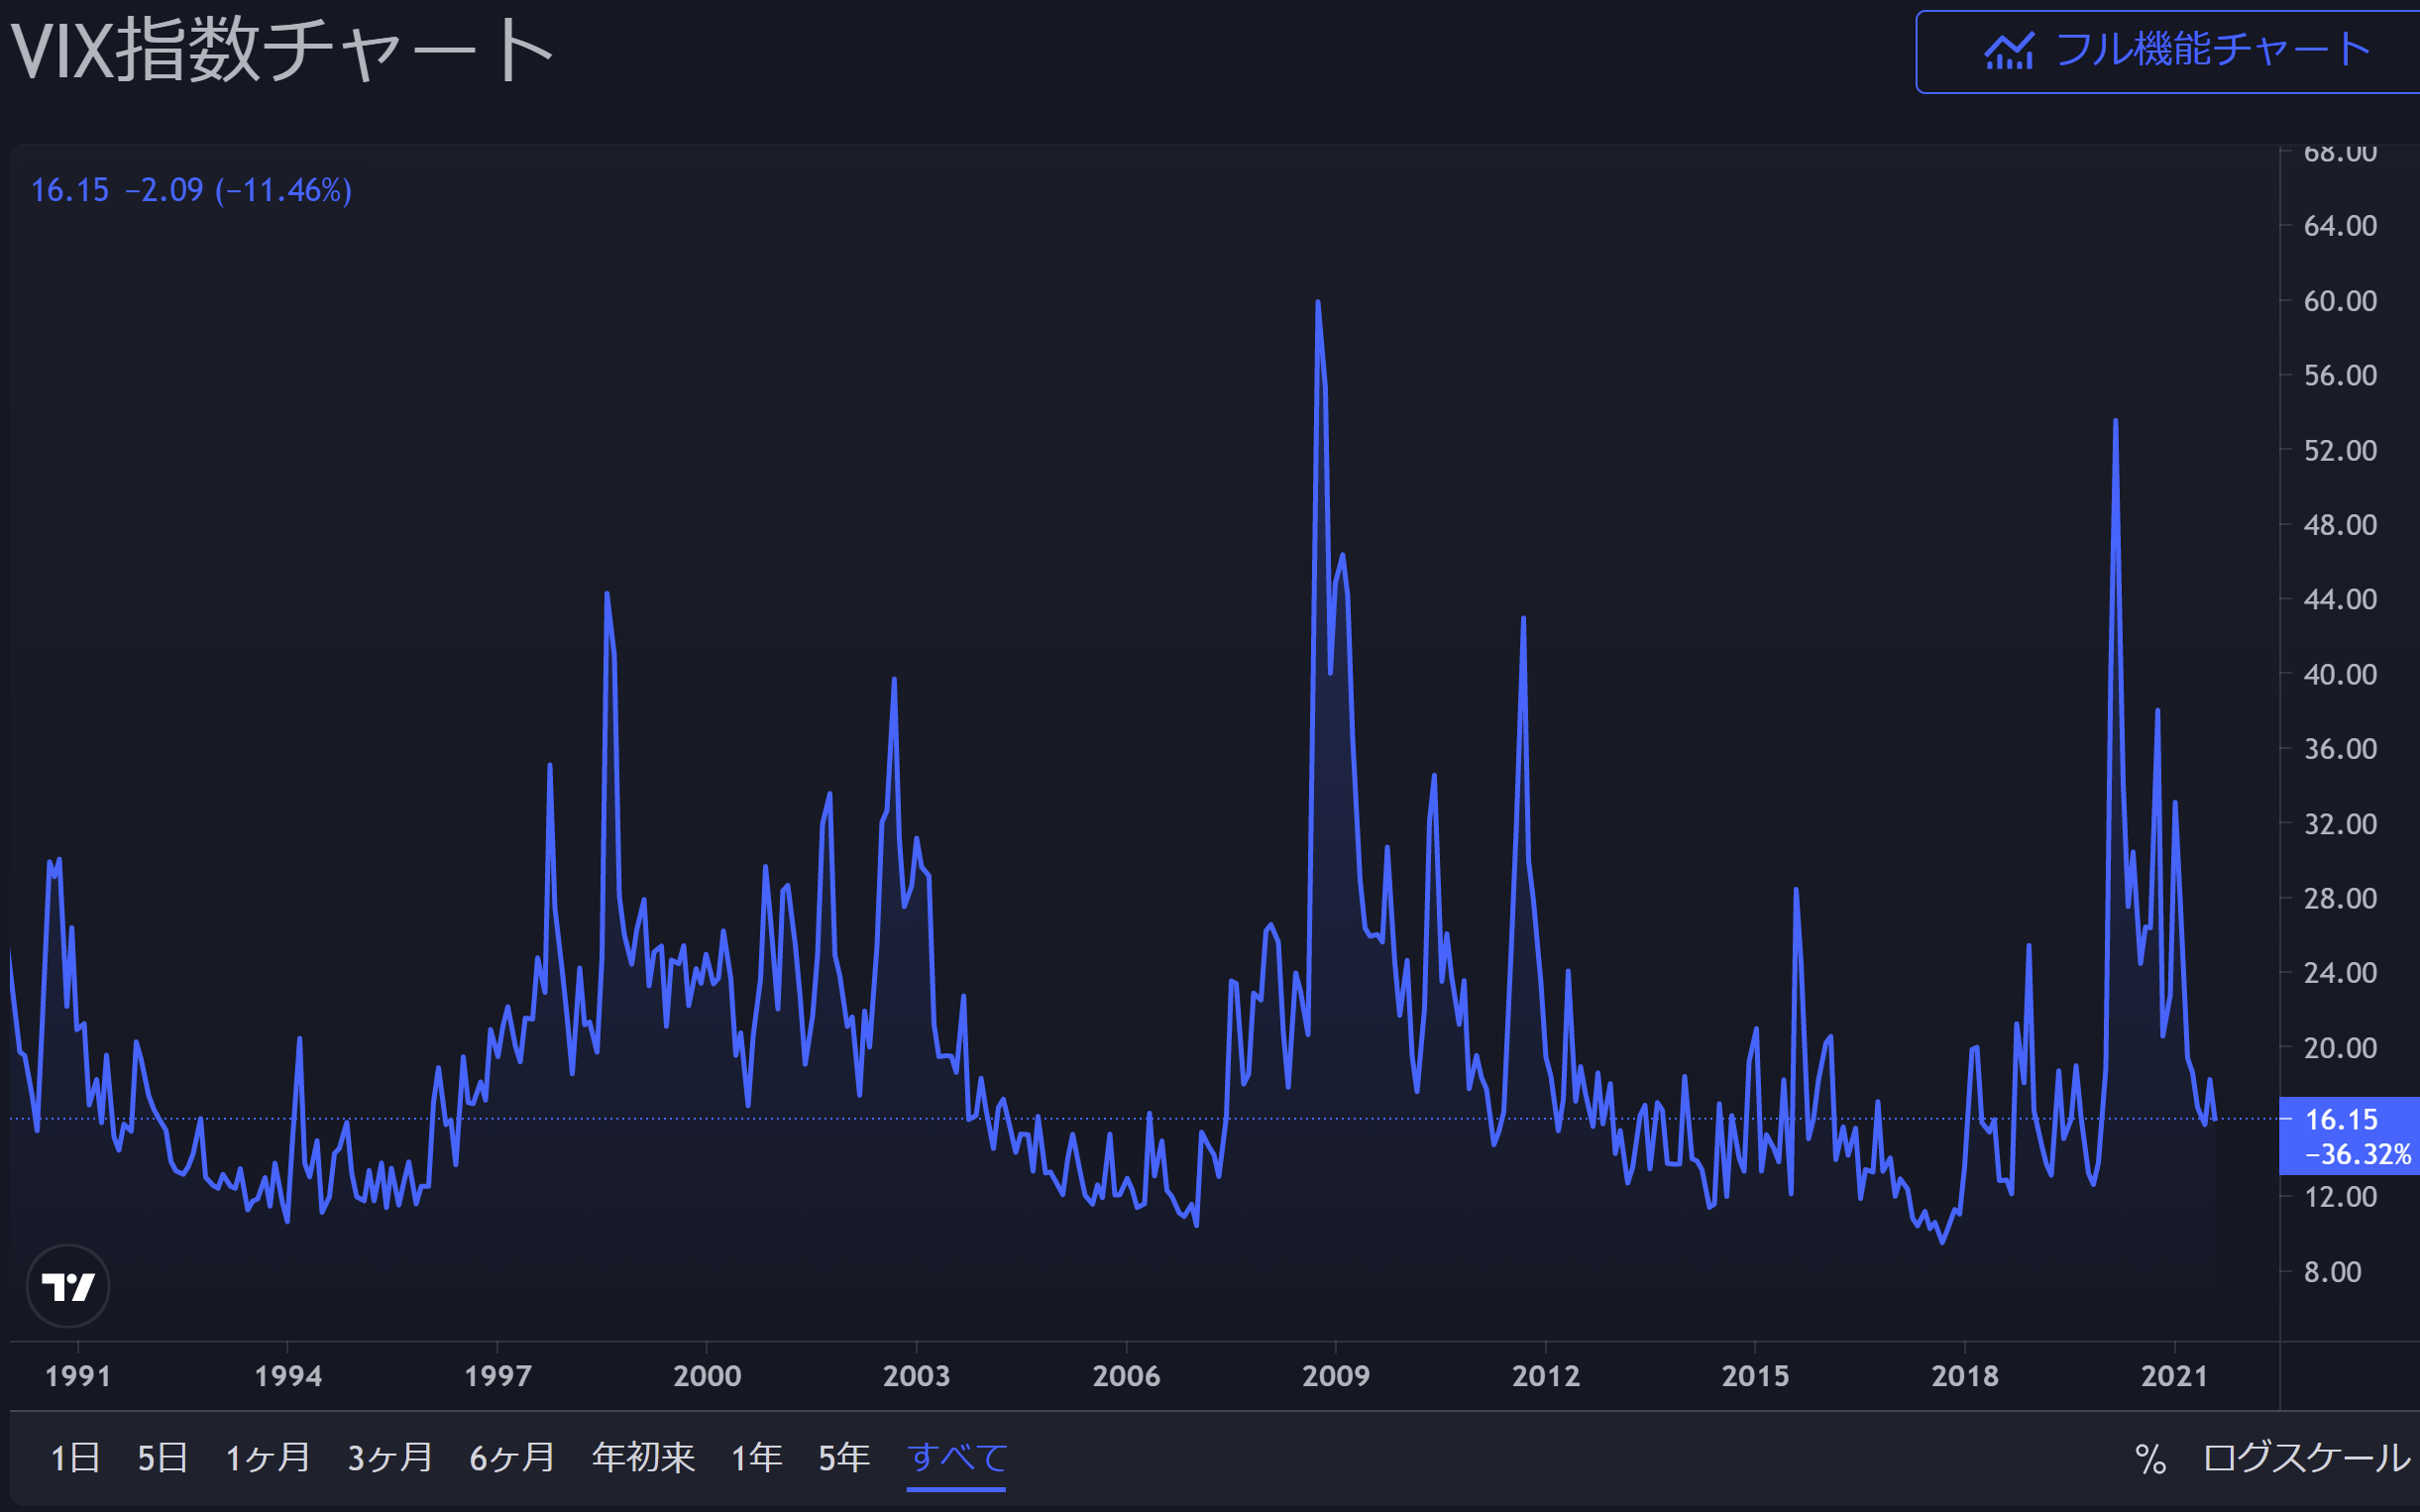This screenshot has width=2420, height=1512.
Task: Select the 5年 time range
Action: (843, 1458)
